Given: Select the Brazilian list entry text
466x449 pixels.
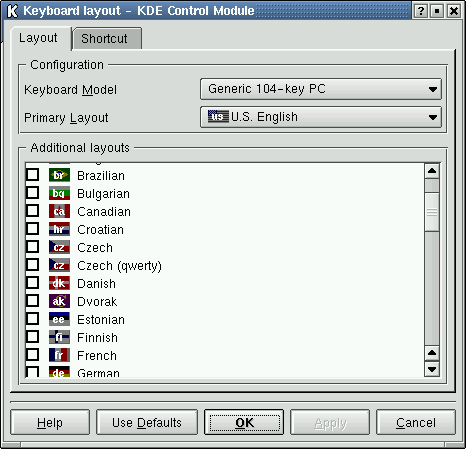Looking at the screenshot, I should pyautogui.click(x=101, y=176).
